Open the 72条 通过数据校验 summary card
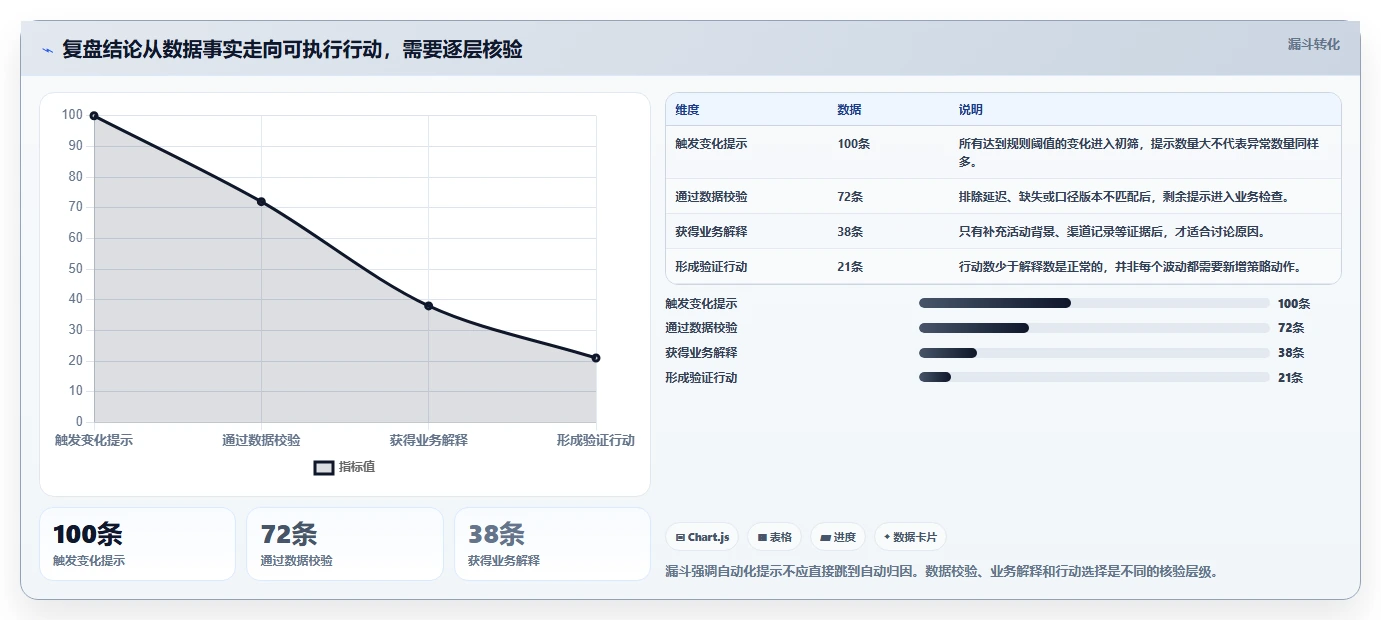 pos(345,544)
